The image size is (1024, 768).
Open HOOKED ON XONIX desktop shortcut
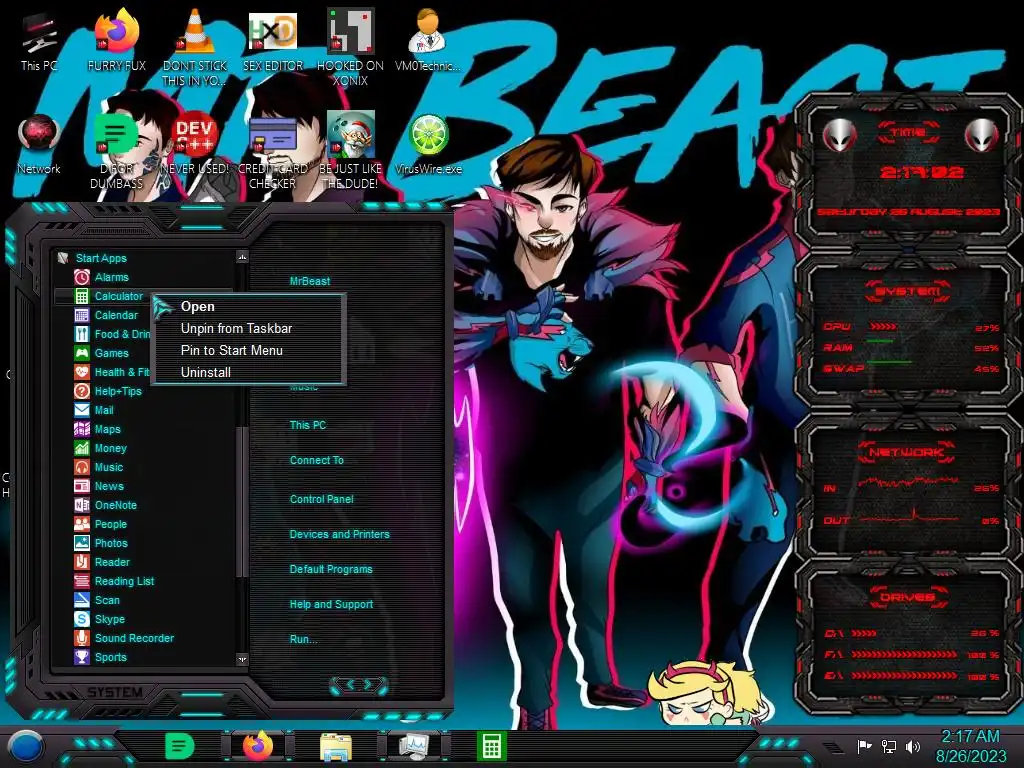[x=351, y=46]
